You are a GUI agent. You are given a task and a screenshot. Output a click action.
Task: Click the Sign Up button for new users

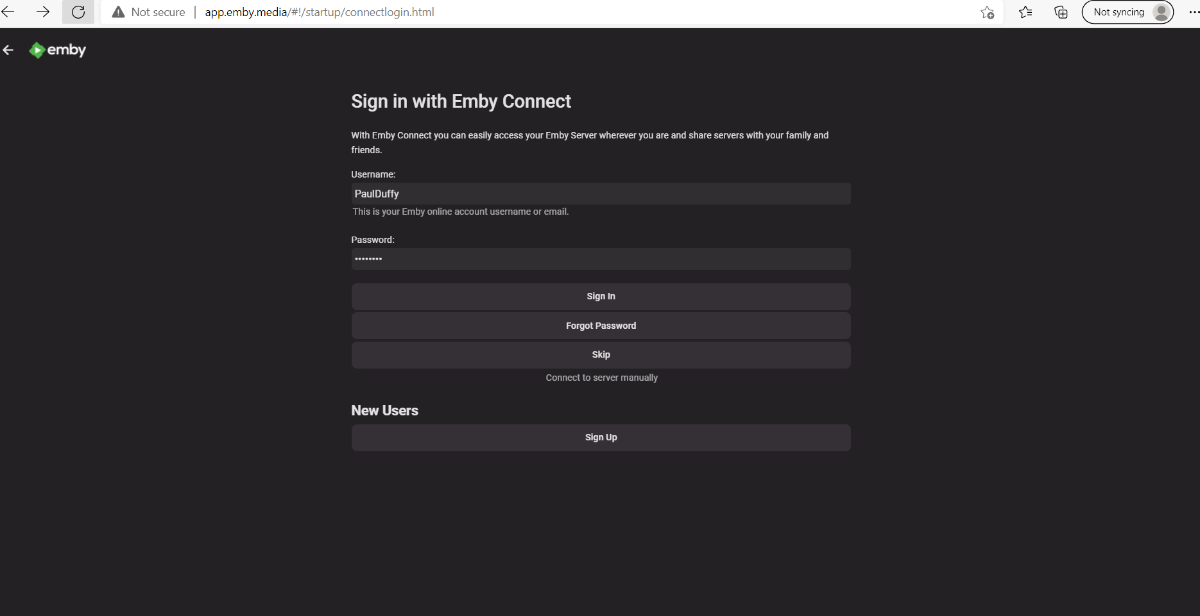[x=600, y=437]
